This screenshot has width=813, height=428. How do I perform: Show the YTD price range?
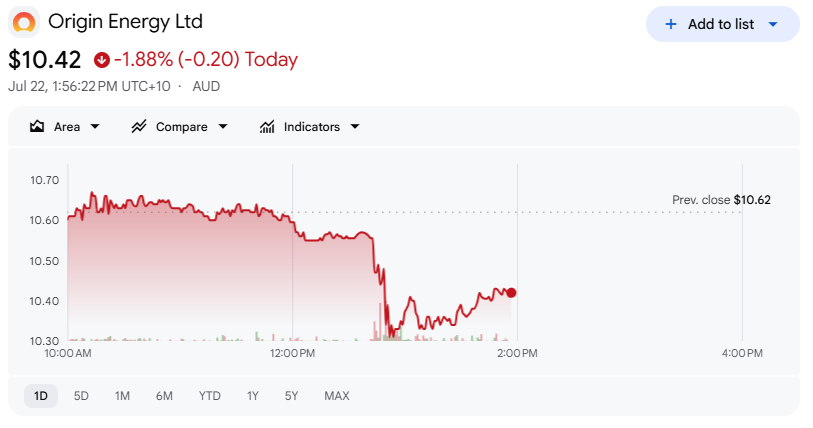[x=209, y=396]
